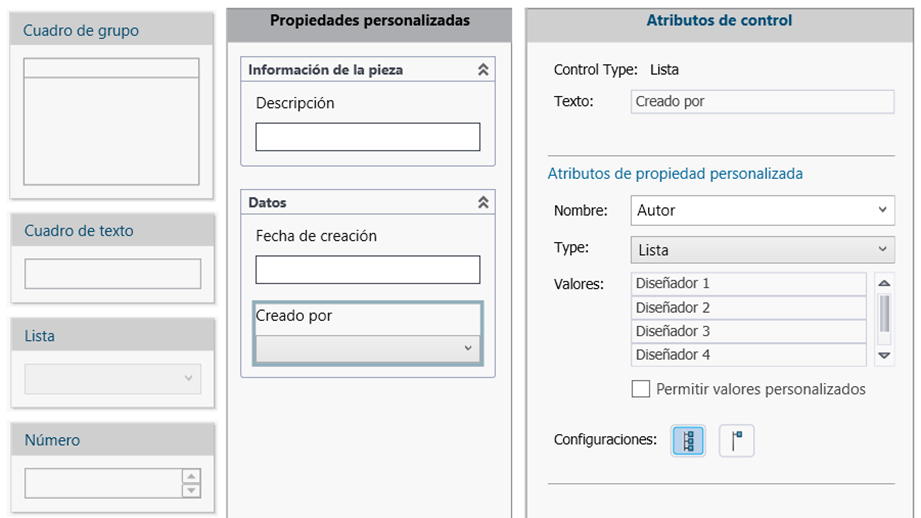Collapse the Datos group box
This screenshot has width=921, height=518.
click(483, 203)
